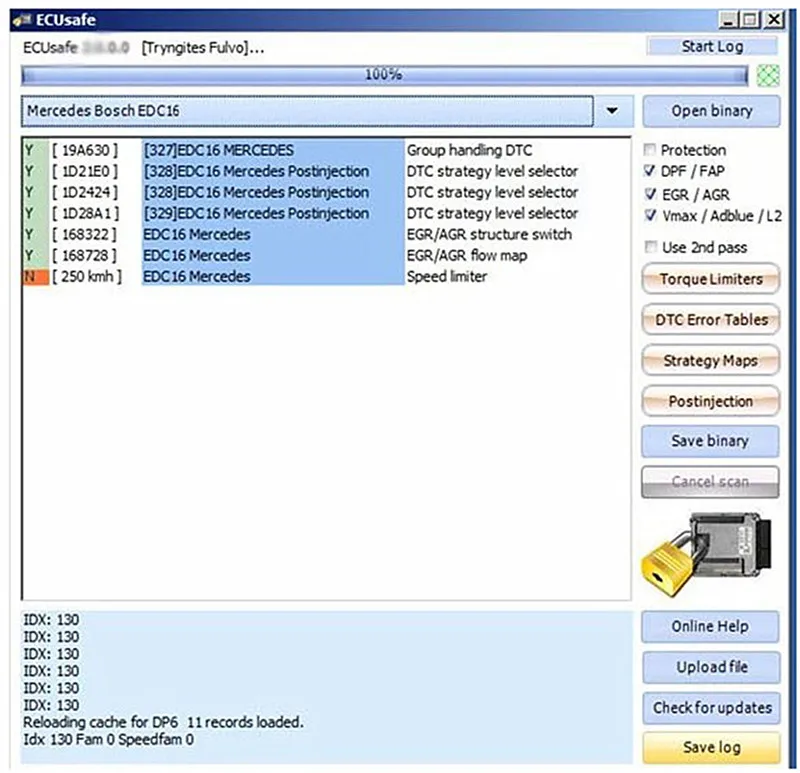Click the padlock ECU image
This screenshot has height=773, width=800.
click(707, 553)
